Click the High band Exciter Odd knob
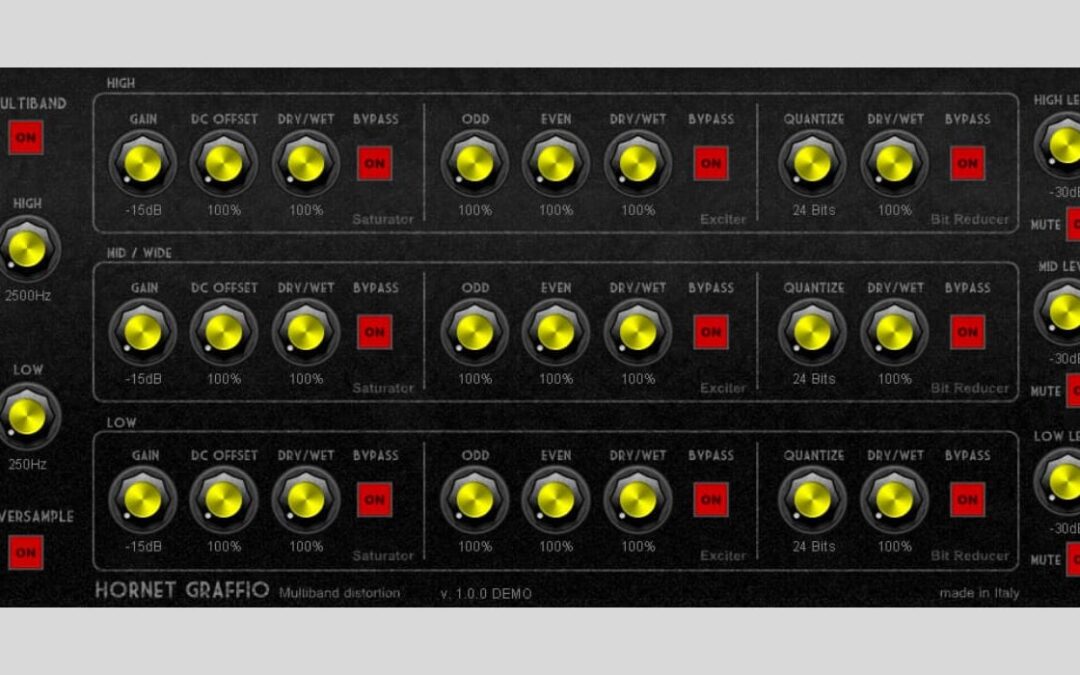The width and height of the screenshot is (1080, 675). tap(475, 164)
